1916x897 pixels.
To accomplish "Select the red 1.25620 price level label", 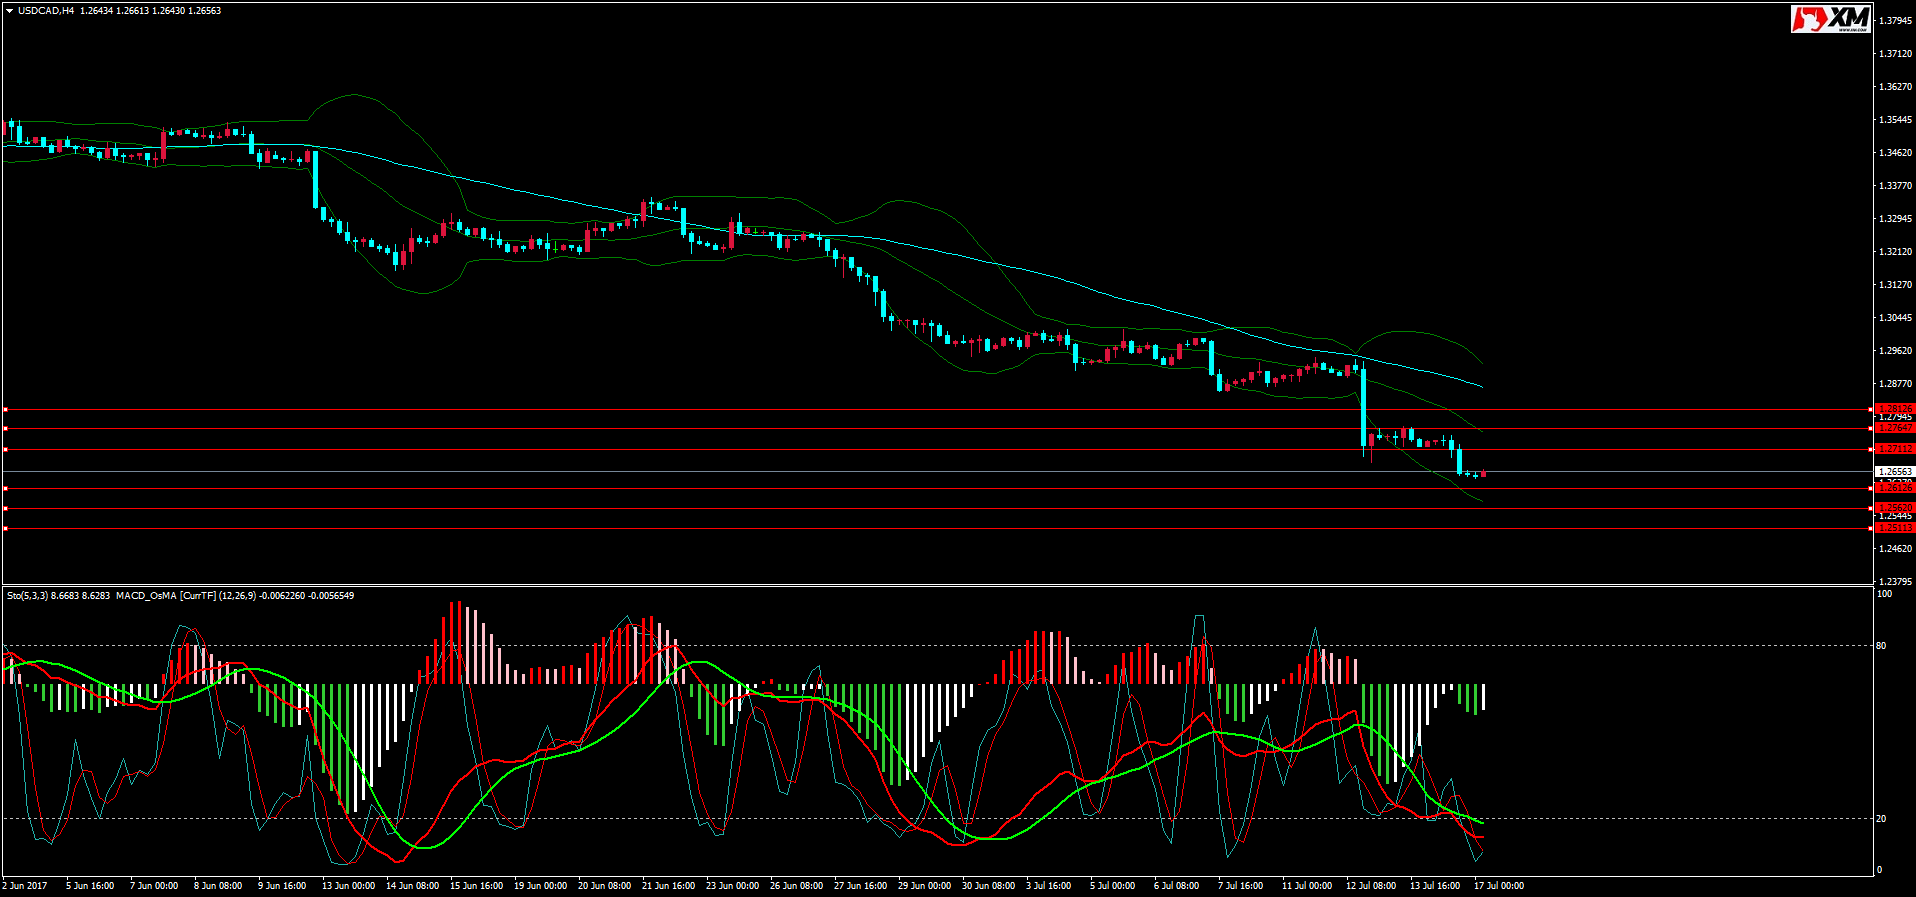I will [x=1895, y=508].
